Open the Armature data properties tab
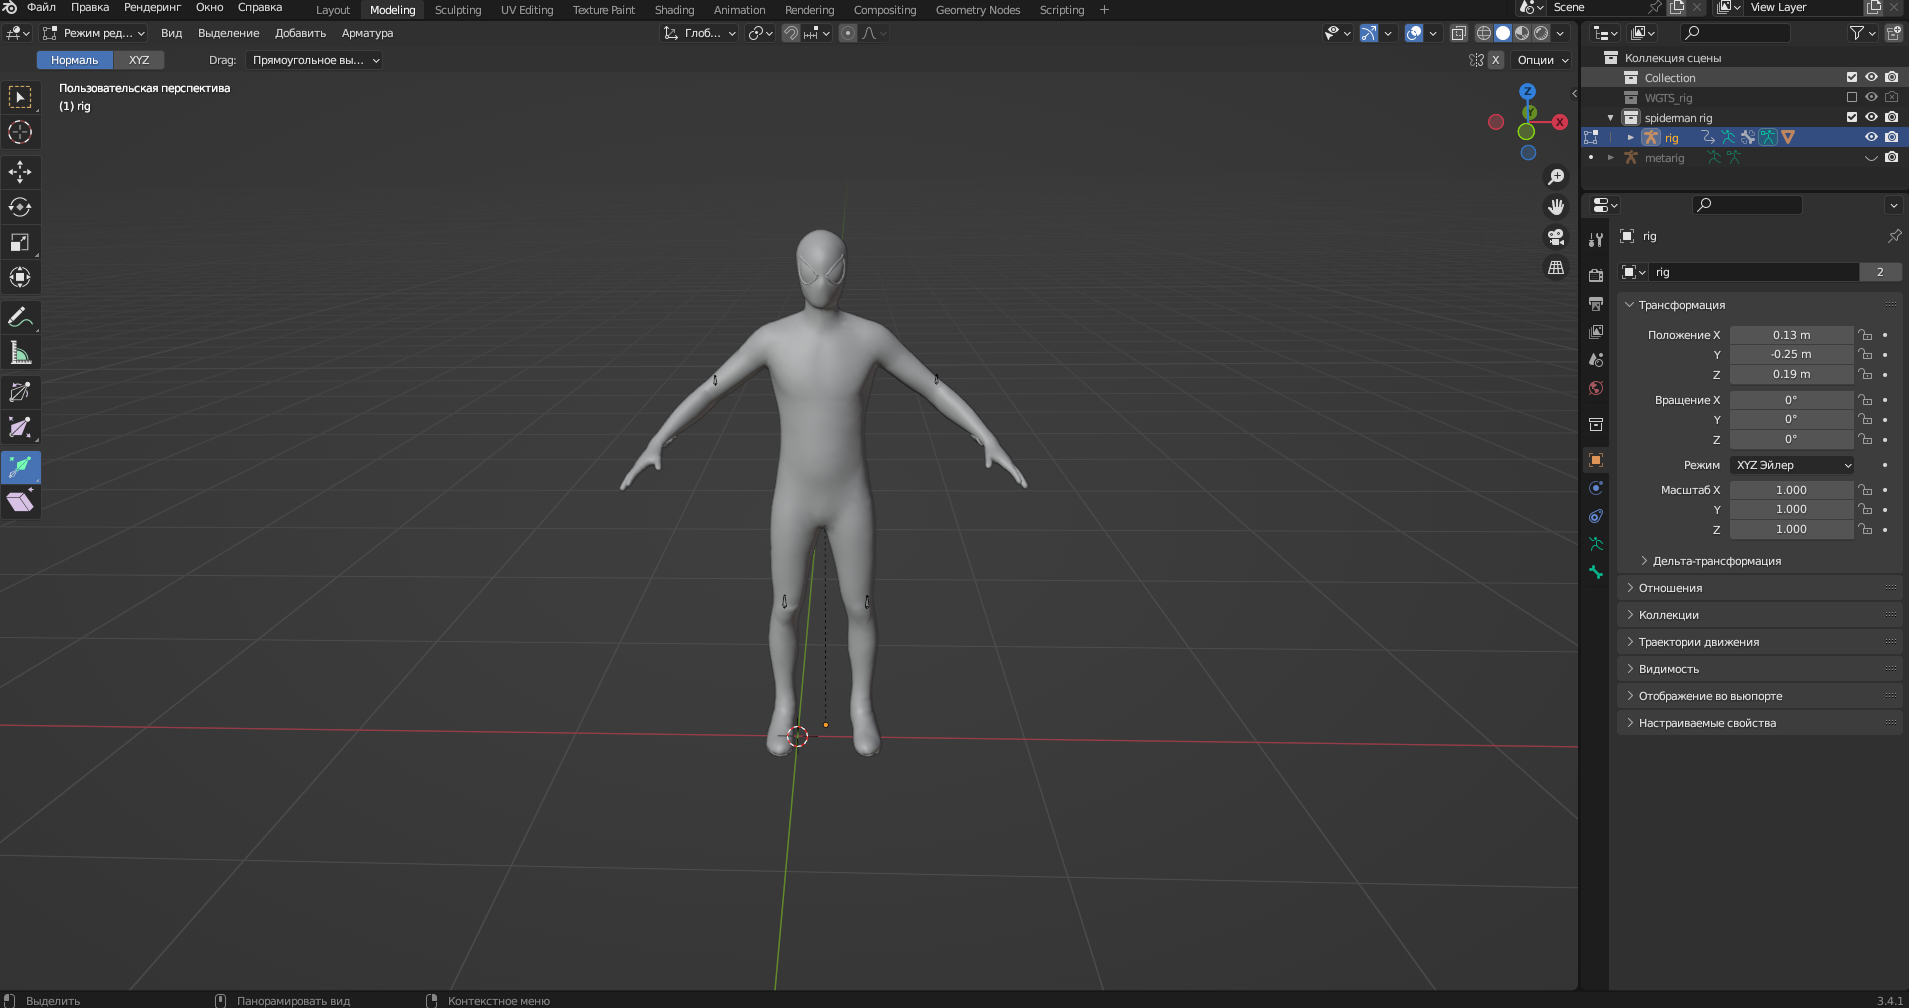The image size is (1909, 1008). pyautogui.click(x=1596, y=544)
